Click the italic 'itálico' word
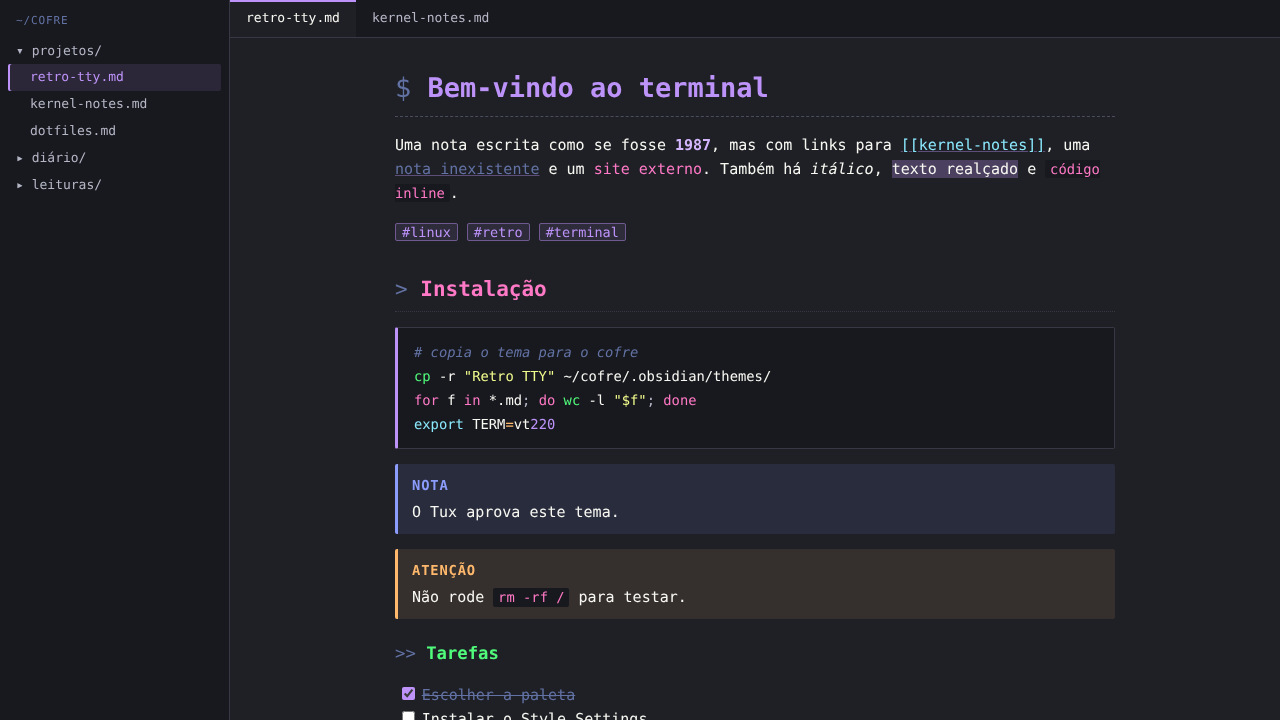The image size is (1280, 720). coord(842,169)
